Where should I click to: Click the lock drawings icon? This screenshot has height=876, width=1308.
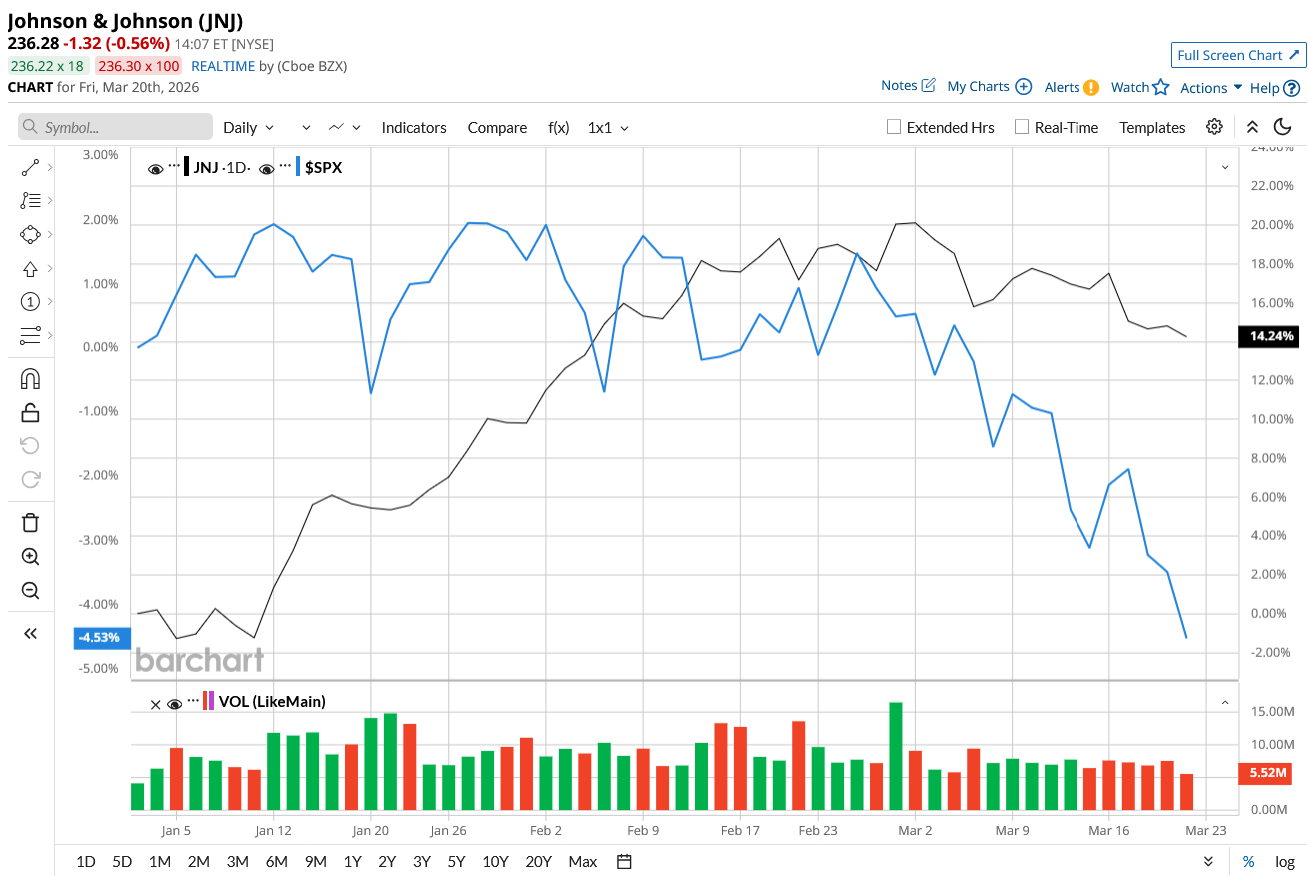pyautogui.click(x=30, y=412)
